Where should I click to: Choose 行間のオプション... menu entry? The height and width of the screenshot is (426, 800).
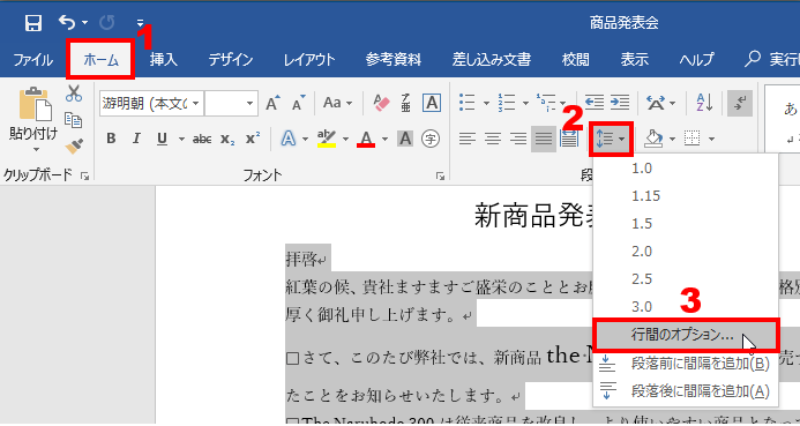pyautogui.click(x=685, y=335)
